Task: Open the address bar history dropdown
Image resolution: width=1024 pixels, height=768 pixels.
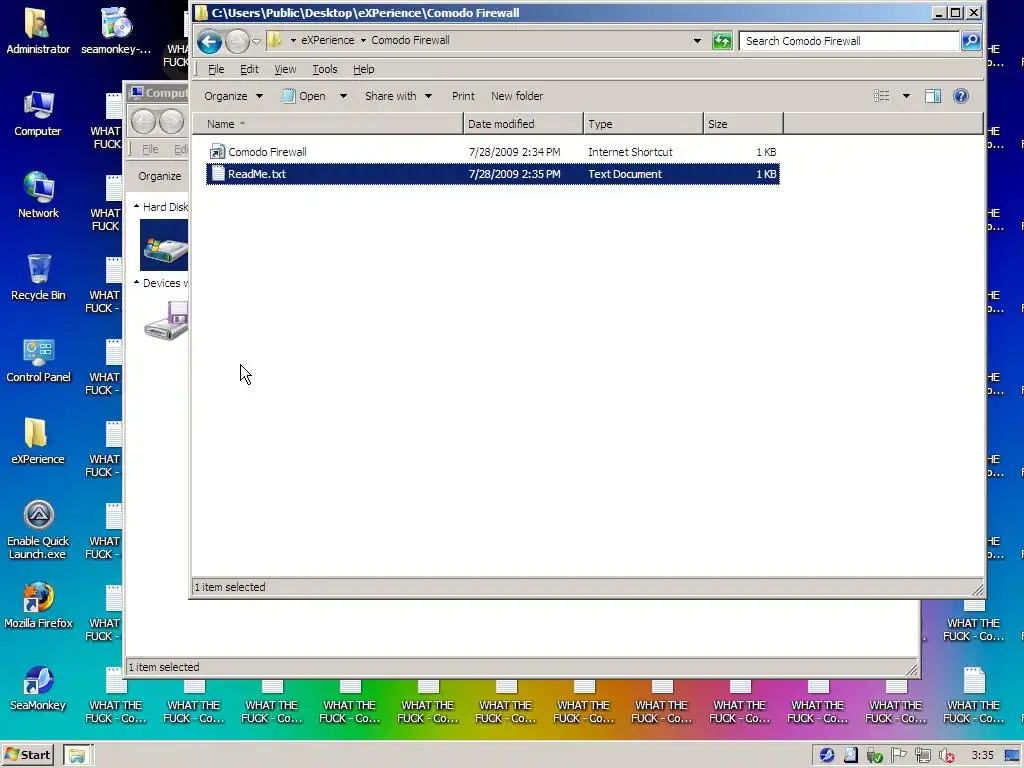Action: (x=697, y=40)
